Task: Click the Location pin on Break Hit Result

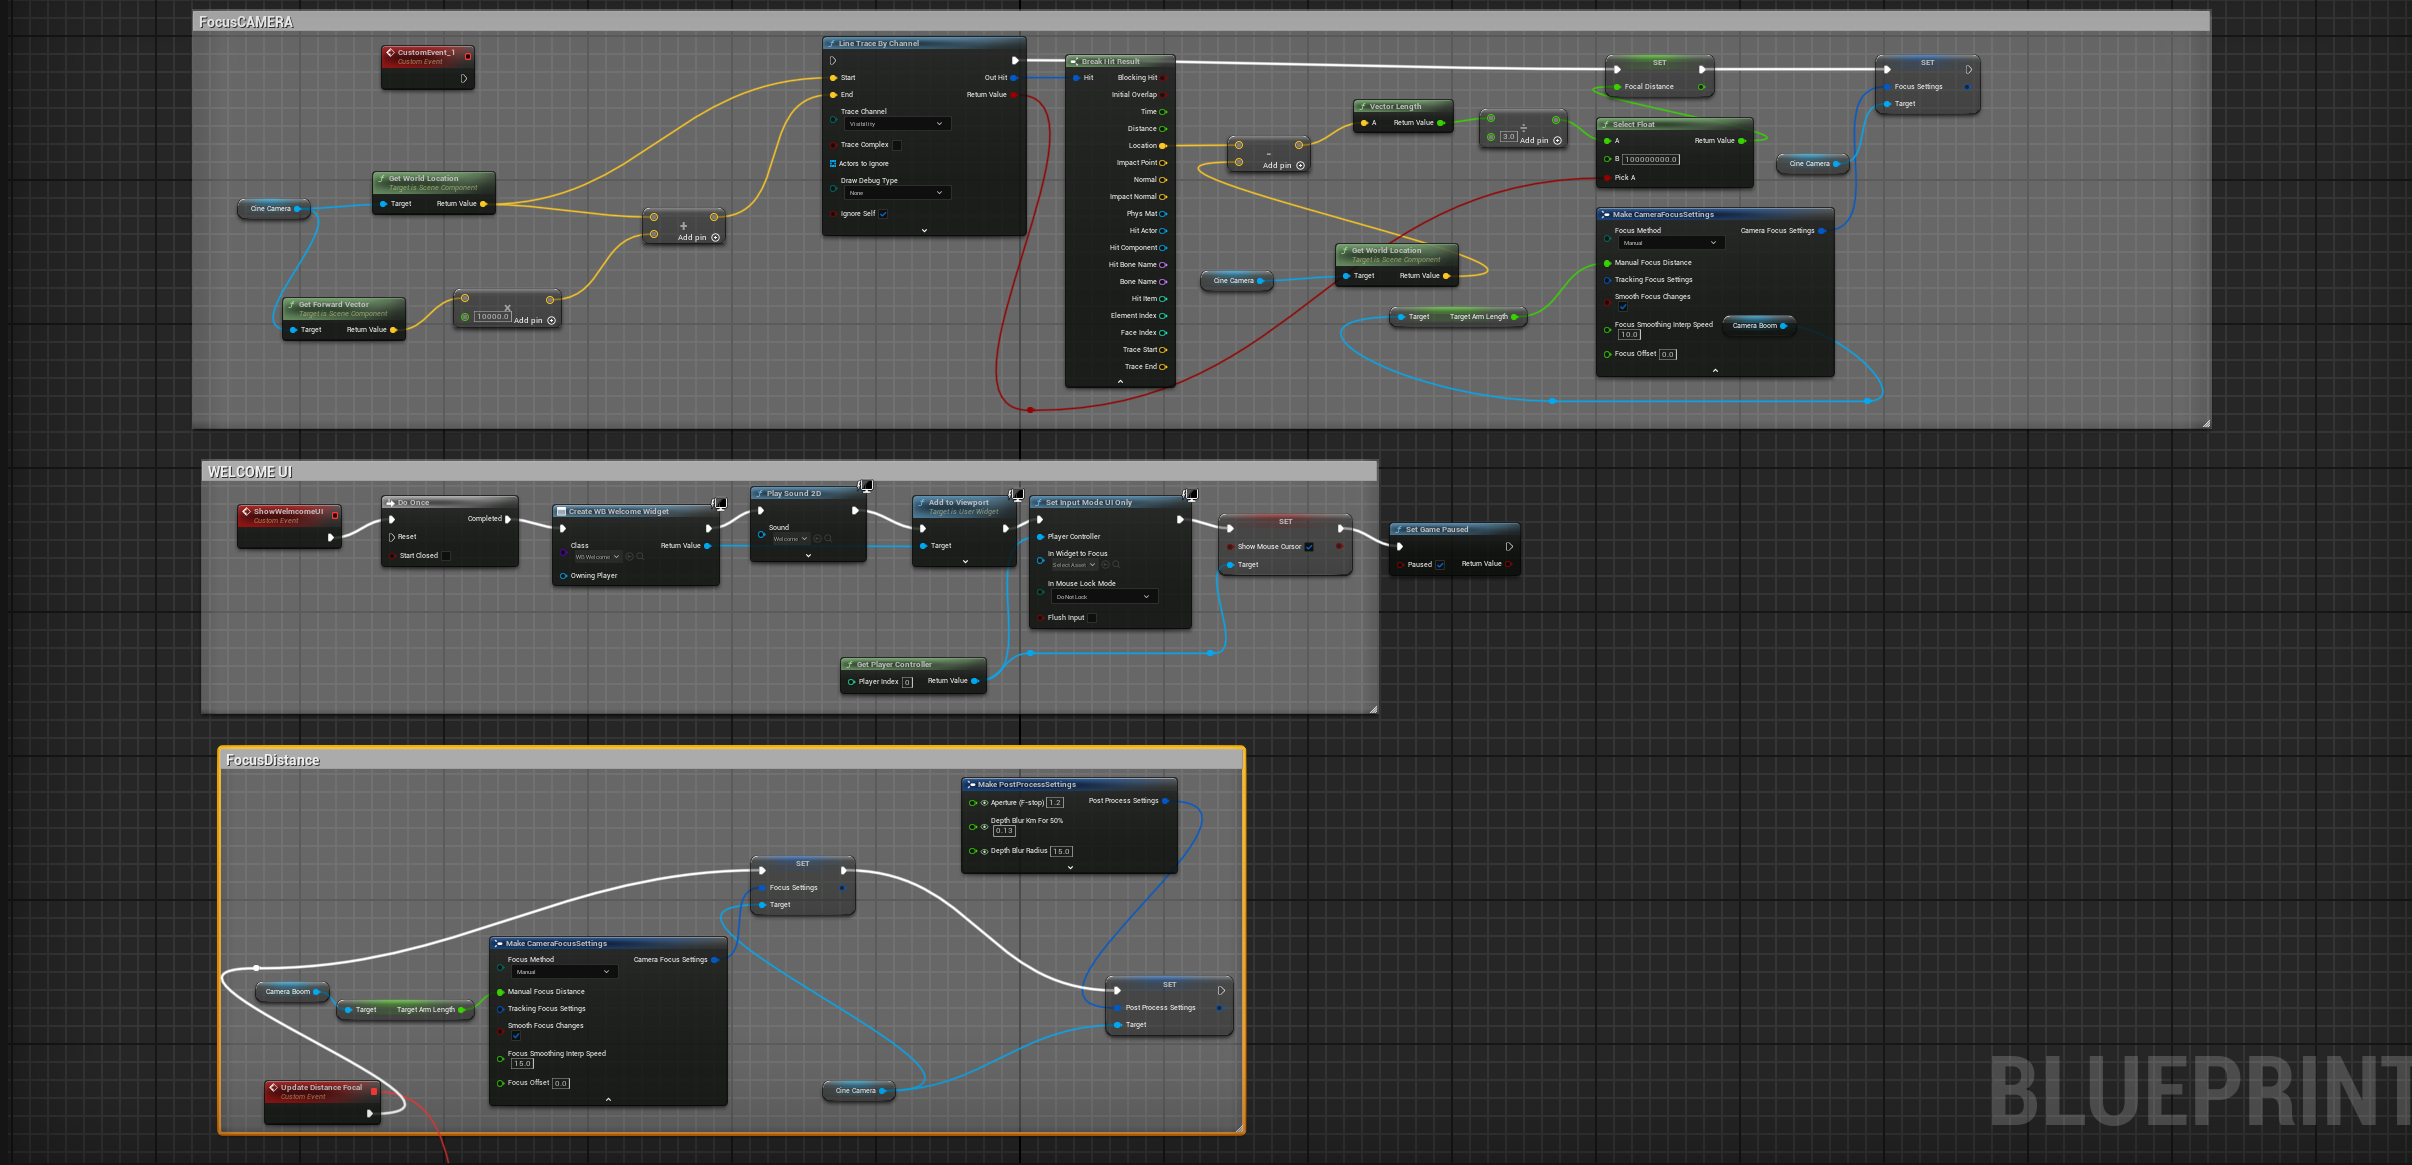Action: (1162, 146)
